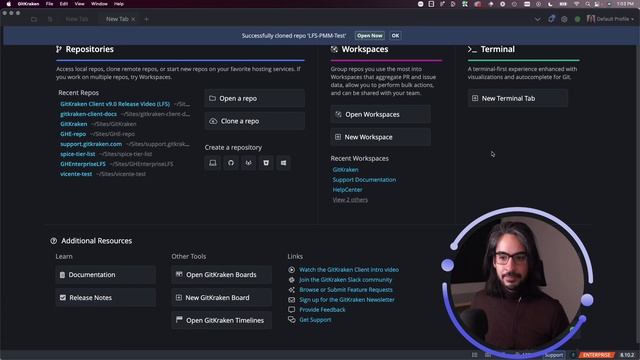Close the active New Tab

[133, 19]
